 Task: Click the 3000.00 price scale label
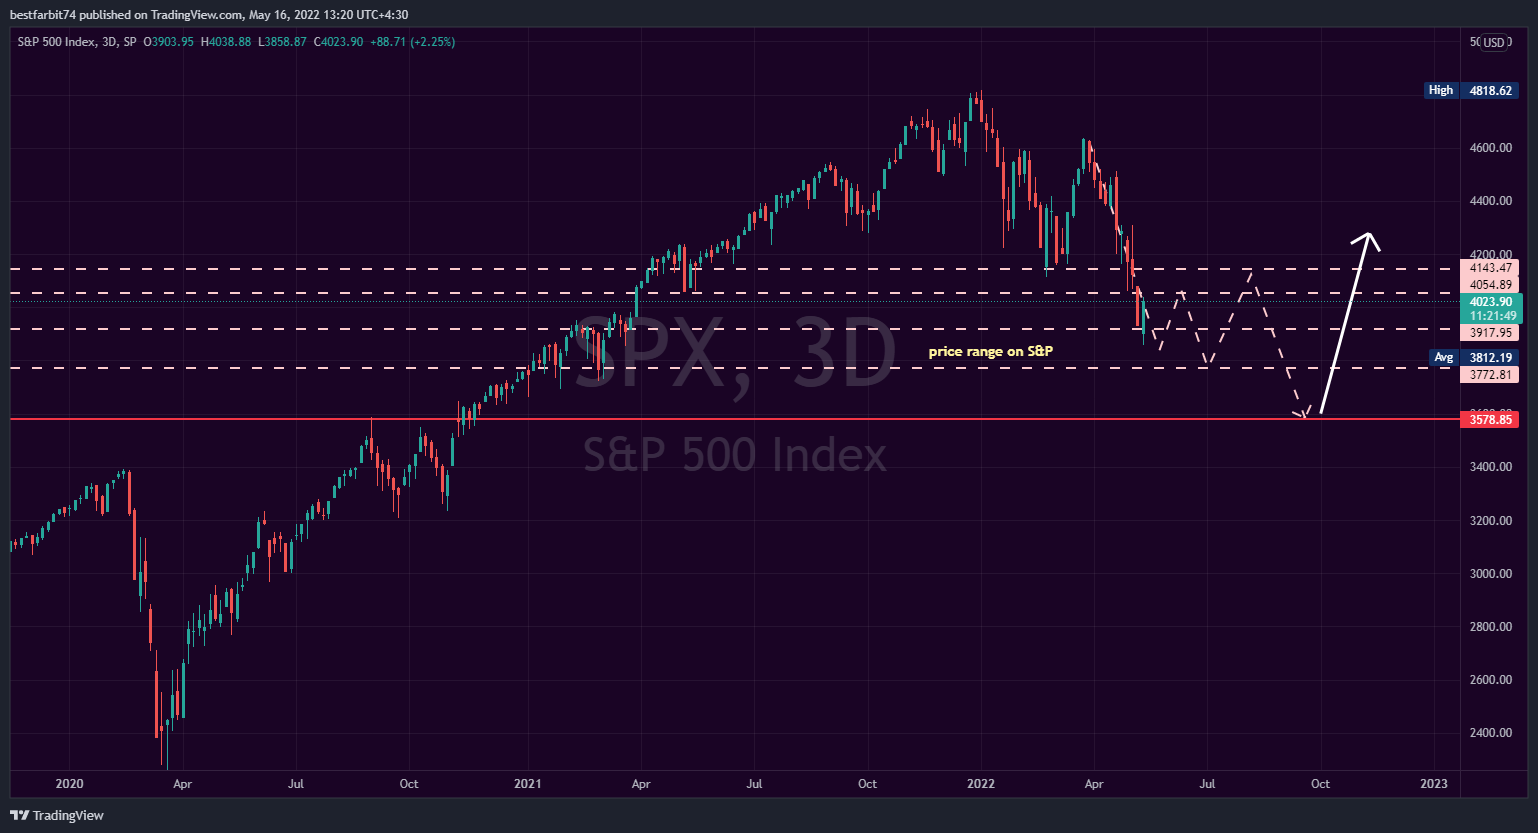tap(1490, 574)
